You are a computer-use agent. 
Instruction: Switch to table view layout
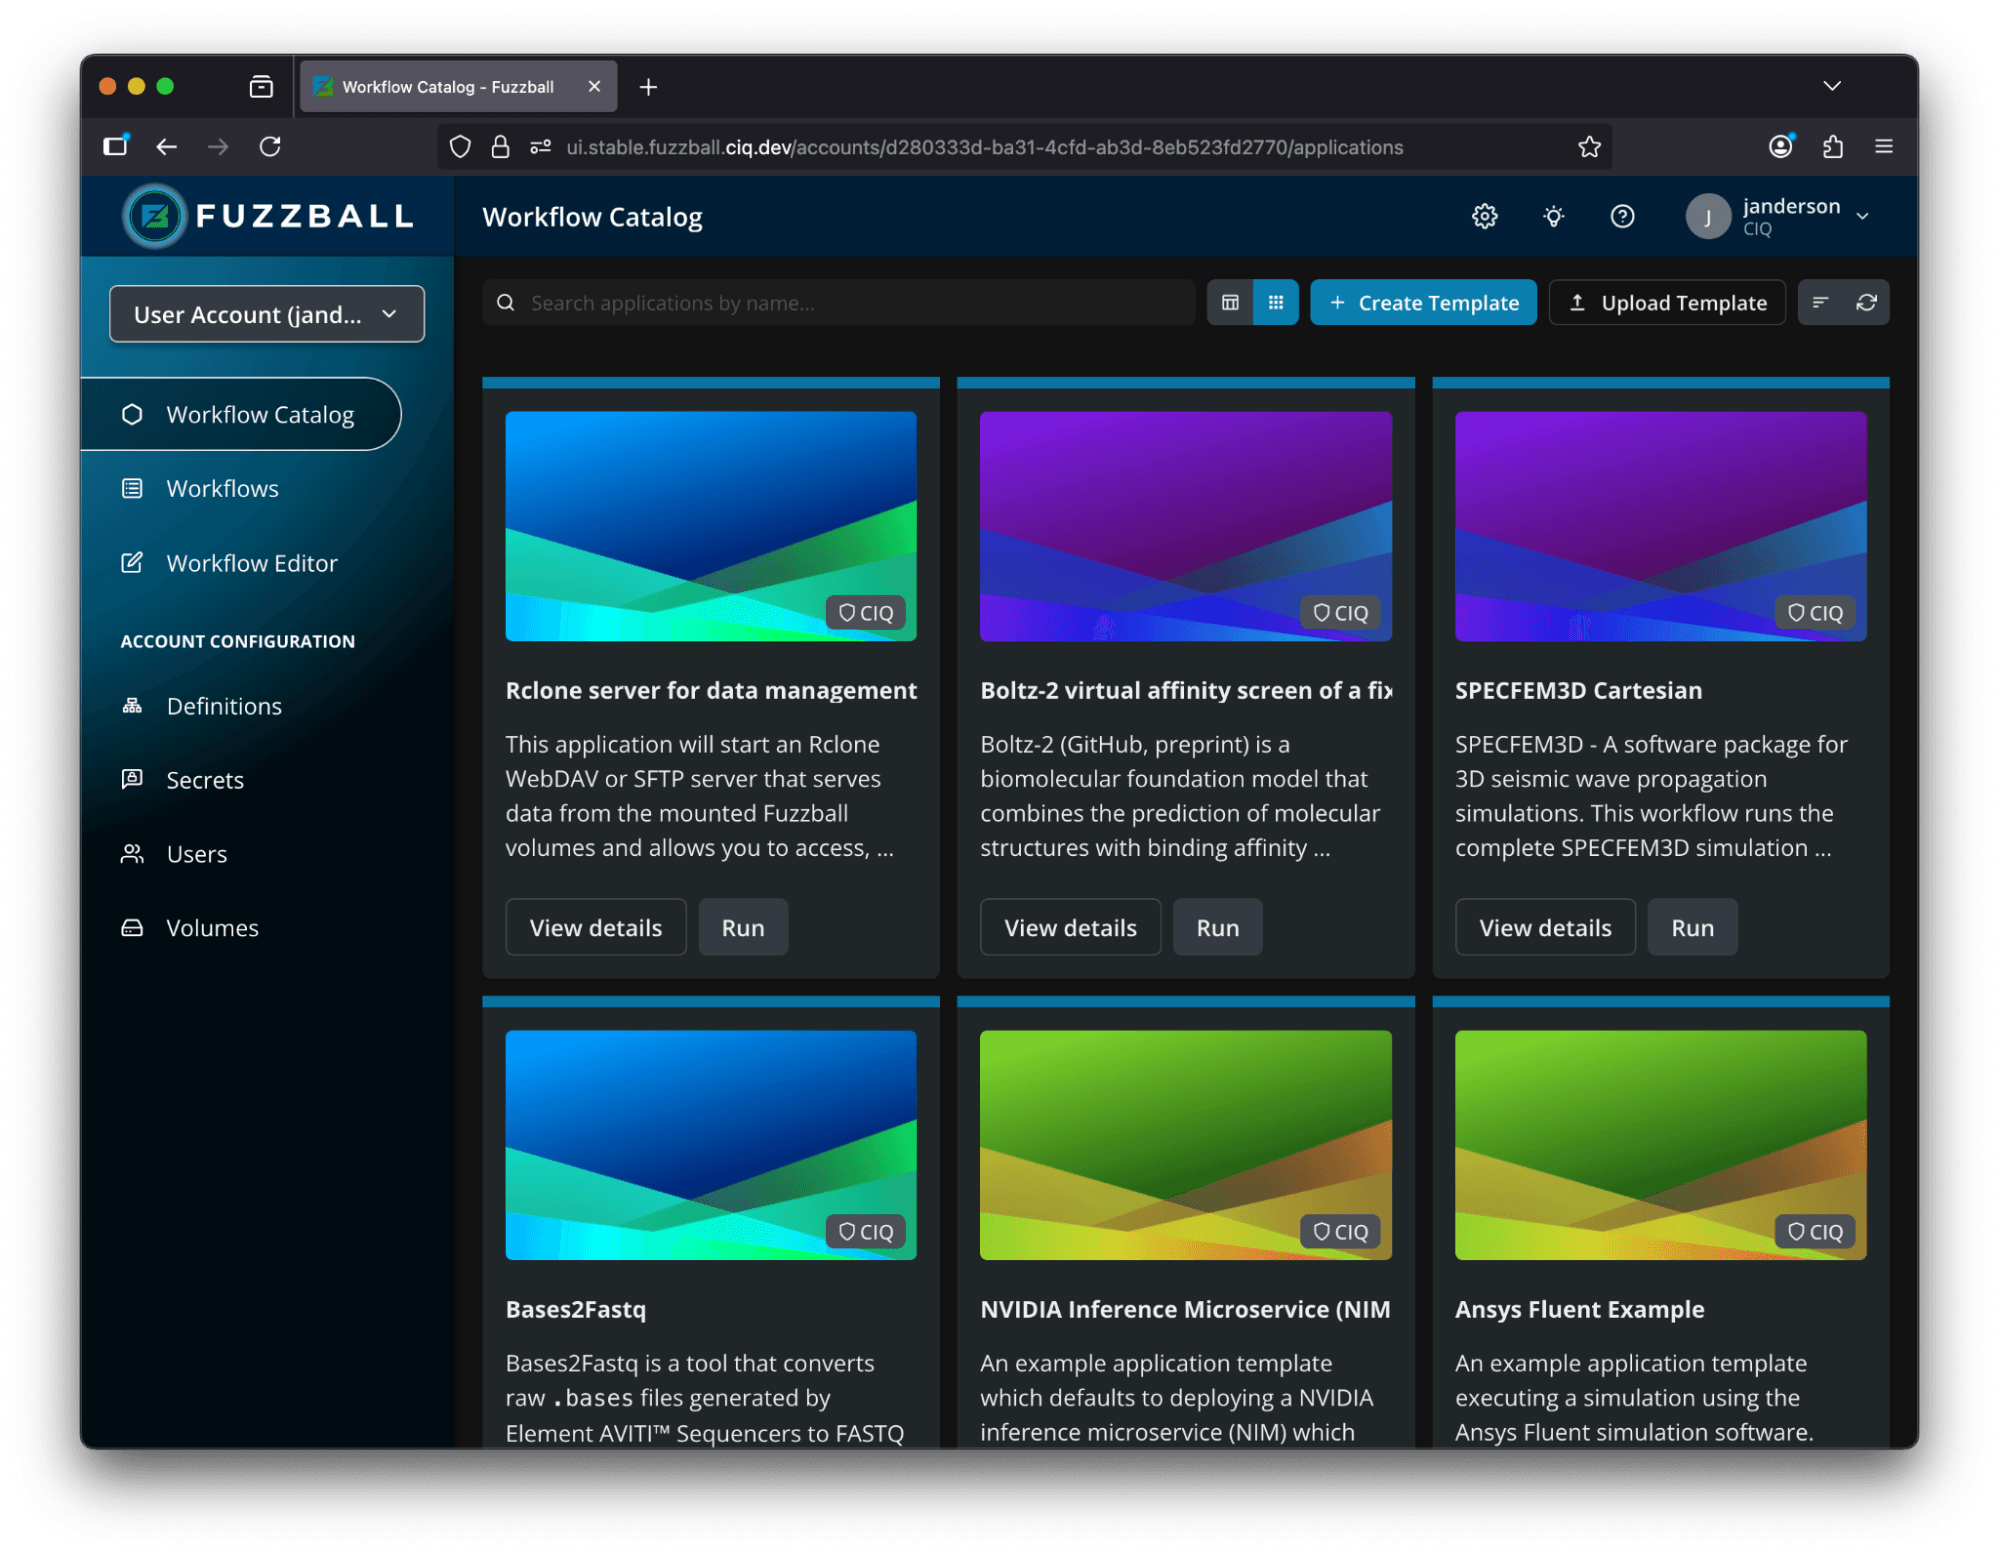(1230, 302)
